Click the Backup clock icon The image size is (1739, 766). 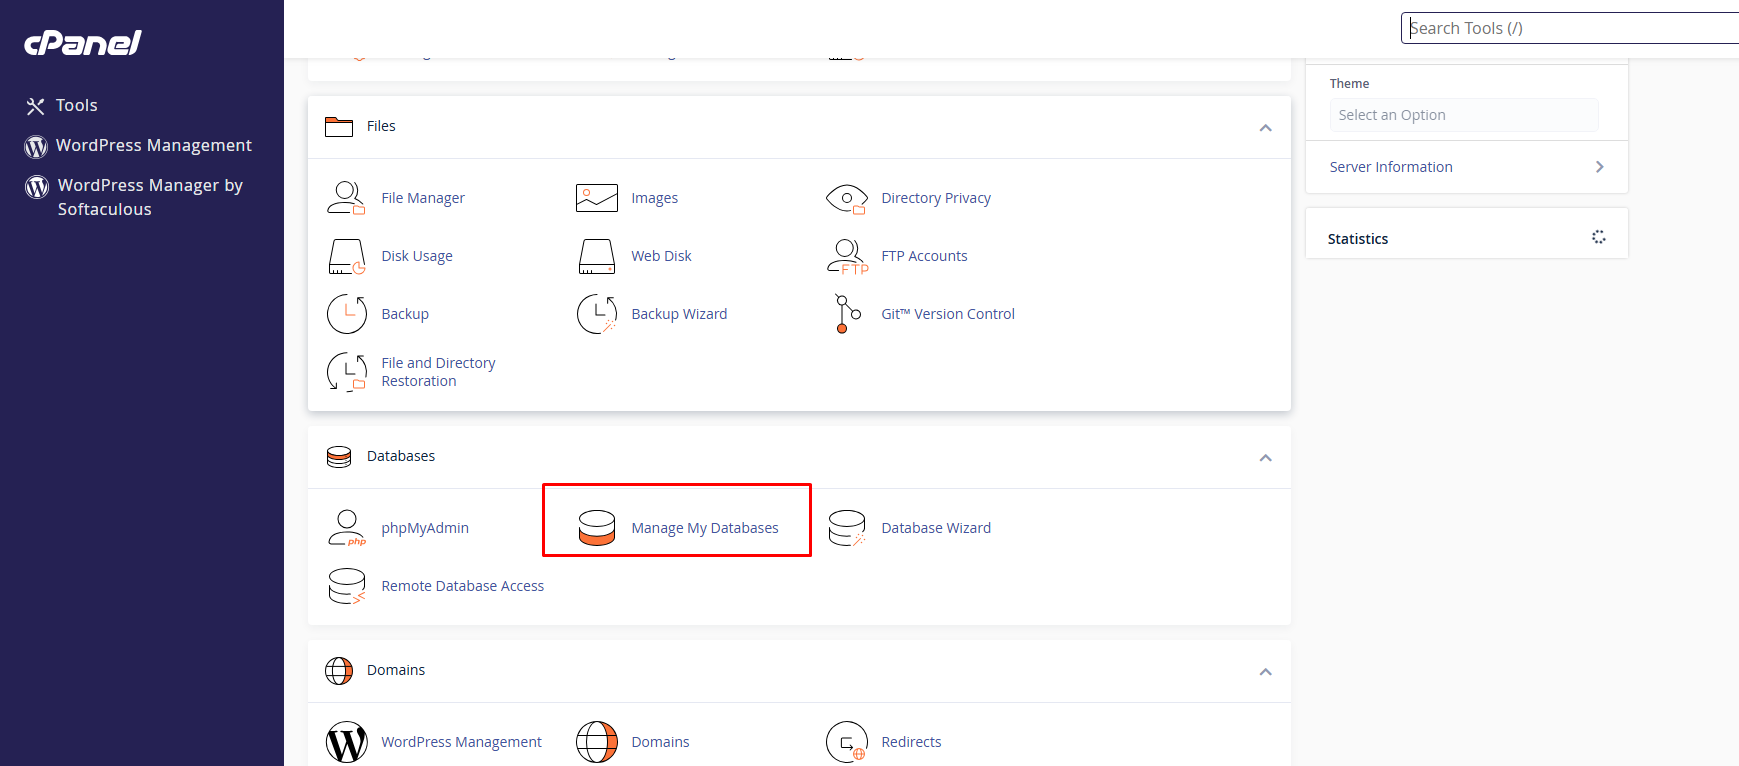click(x=347, y=314)
